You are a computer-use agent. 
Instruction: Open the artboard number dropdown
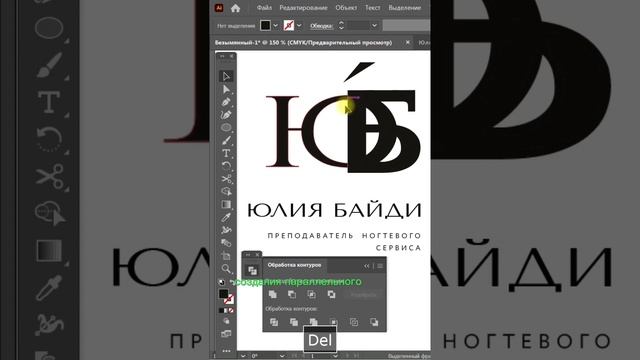(x=335, y=356)
